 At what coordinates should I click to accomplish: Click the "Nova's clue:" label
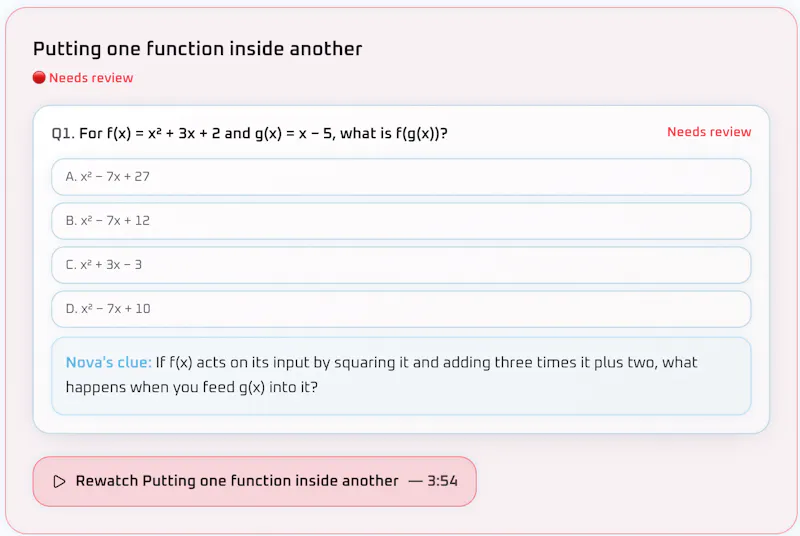pyautogui.click(x=109, y=363)
